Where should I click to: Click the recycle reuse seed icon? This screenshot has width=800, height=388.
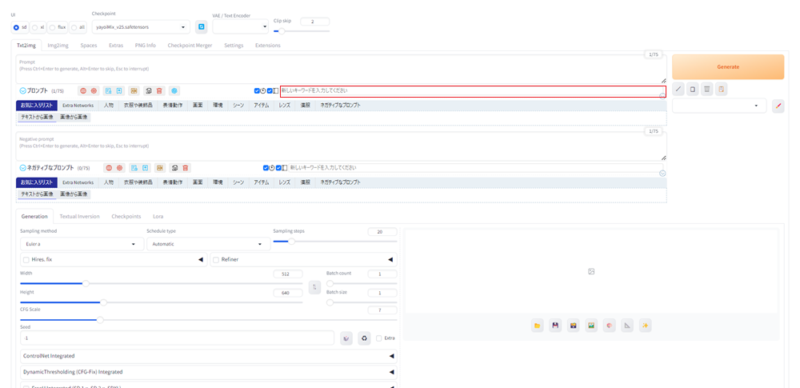pos(364,338)
